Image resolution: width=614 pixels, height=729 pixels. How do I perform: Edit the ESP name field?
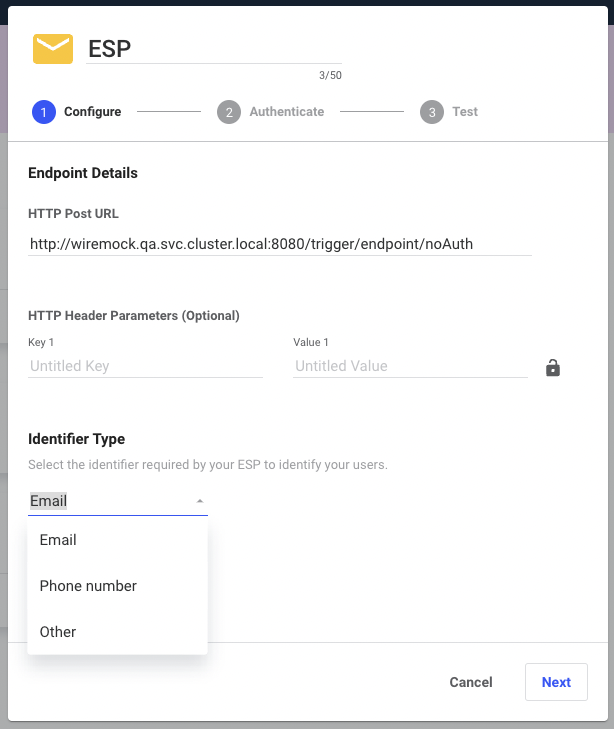214,49
